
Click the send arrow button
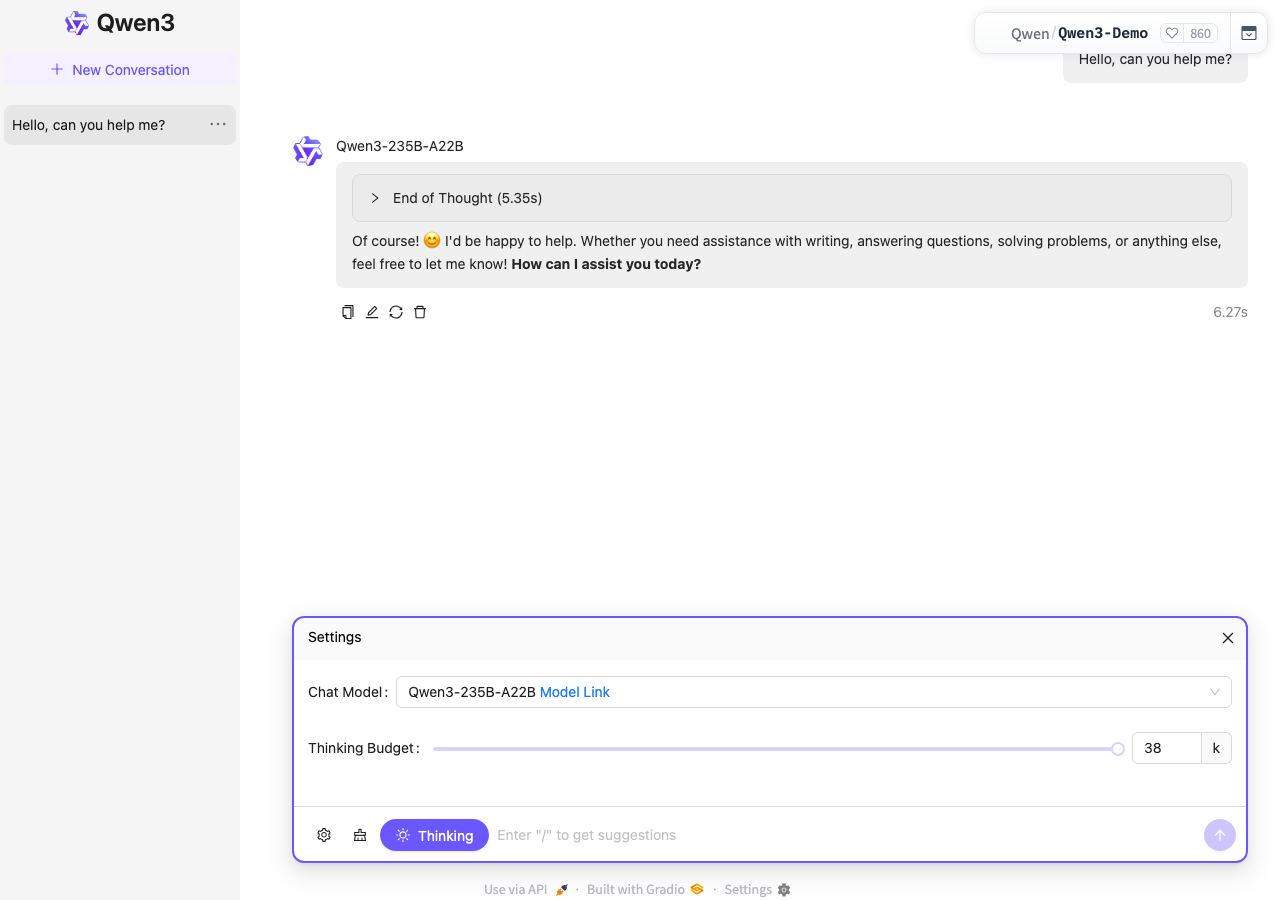coord(1220,835)
